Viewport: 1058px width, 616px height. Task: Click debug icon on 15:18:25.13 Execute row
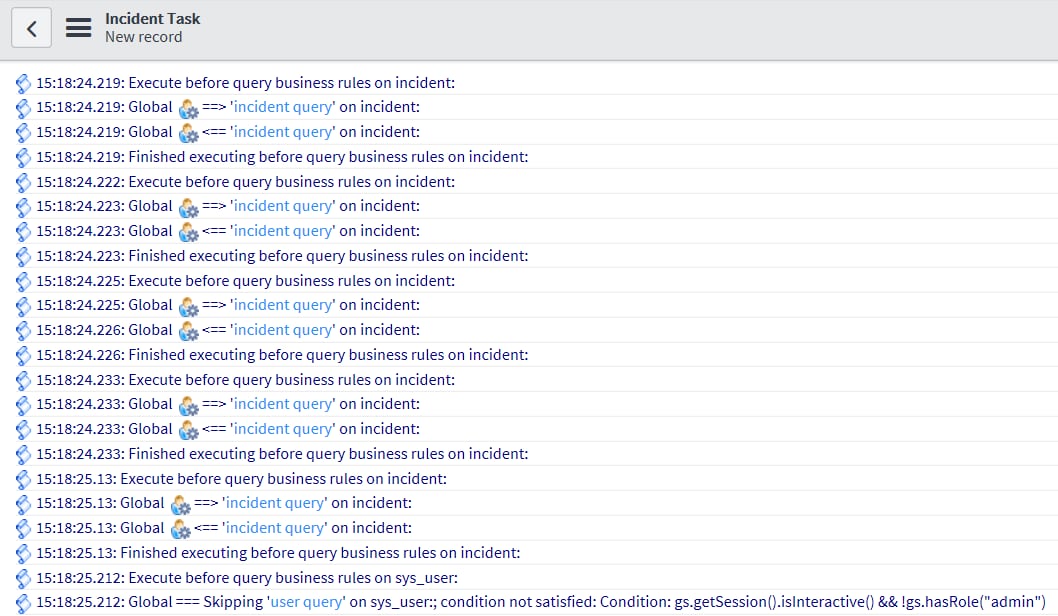pyautogui.click(x=23, y=480)
